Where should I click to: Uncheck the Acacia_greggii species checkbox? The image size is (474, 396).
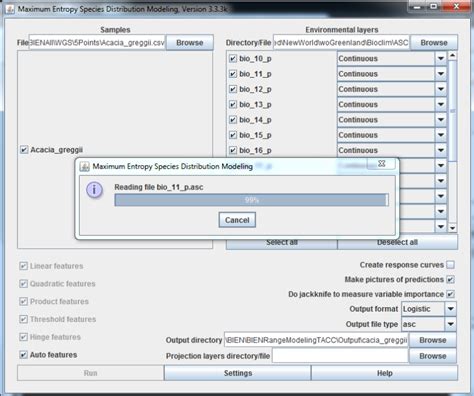click(x=24, y=150)
